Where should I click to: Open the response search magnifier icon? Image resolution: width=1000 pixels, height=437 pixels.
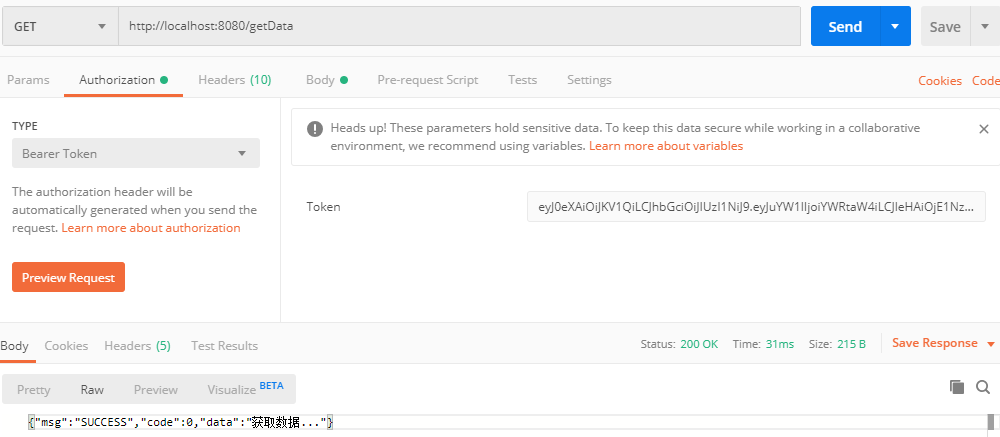pos(983,387)
